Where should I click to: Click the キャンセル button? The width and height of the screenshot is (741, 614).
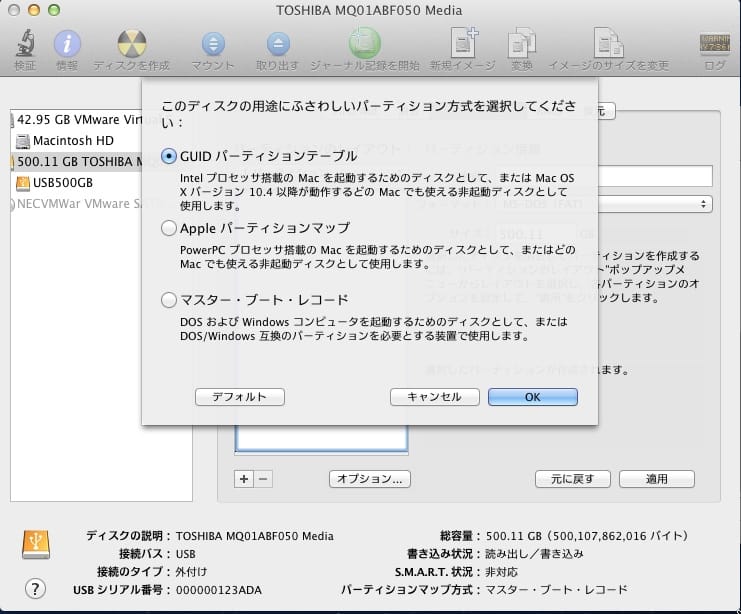435,397
